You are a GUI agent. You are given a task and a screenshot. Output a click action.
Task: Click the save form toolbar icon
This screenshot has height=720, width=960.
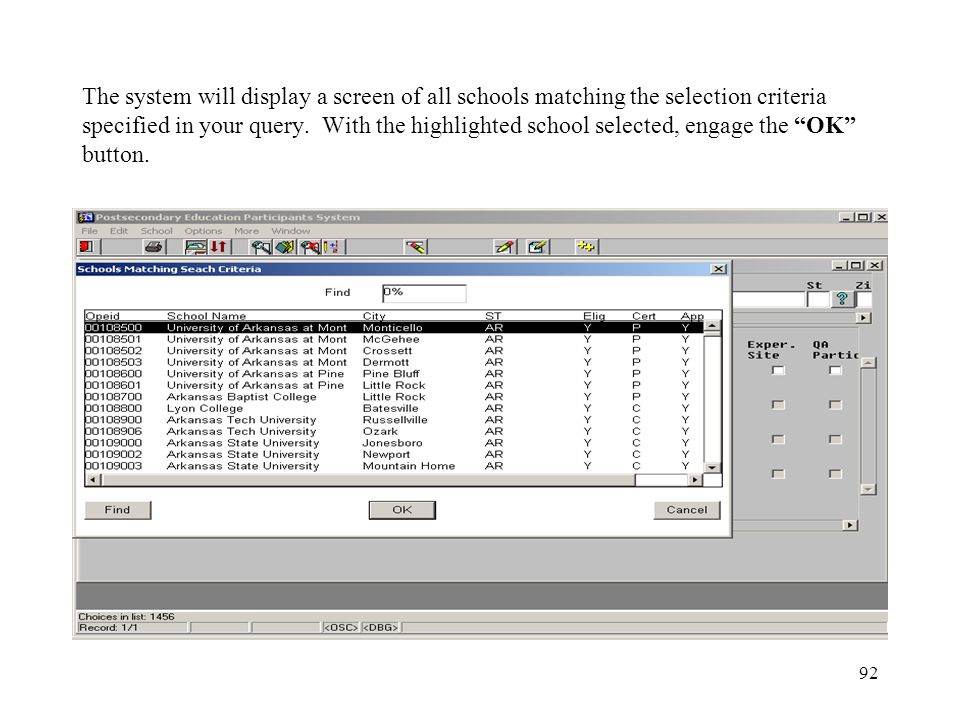(x=196, y=247)
